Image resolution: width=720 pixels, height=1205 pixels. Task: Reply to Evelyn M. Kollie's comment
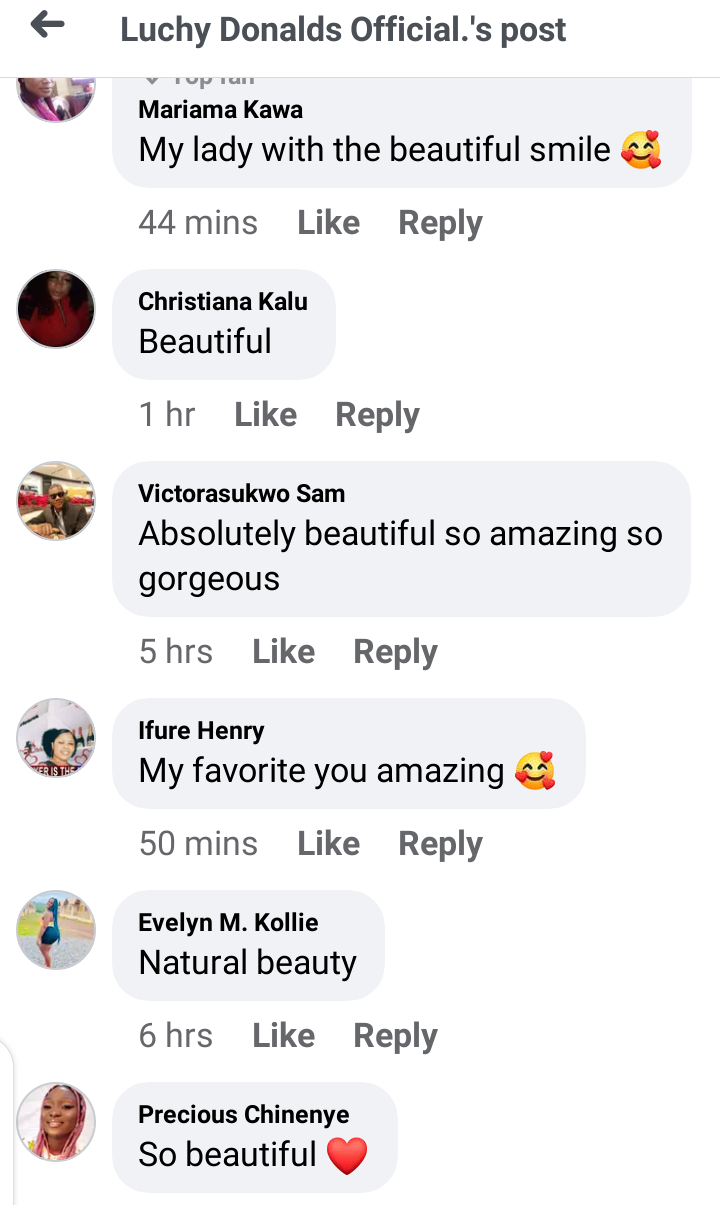click(395, 1035)
